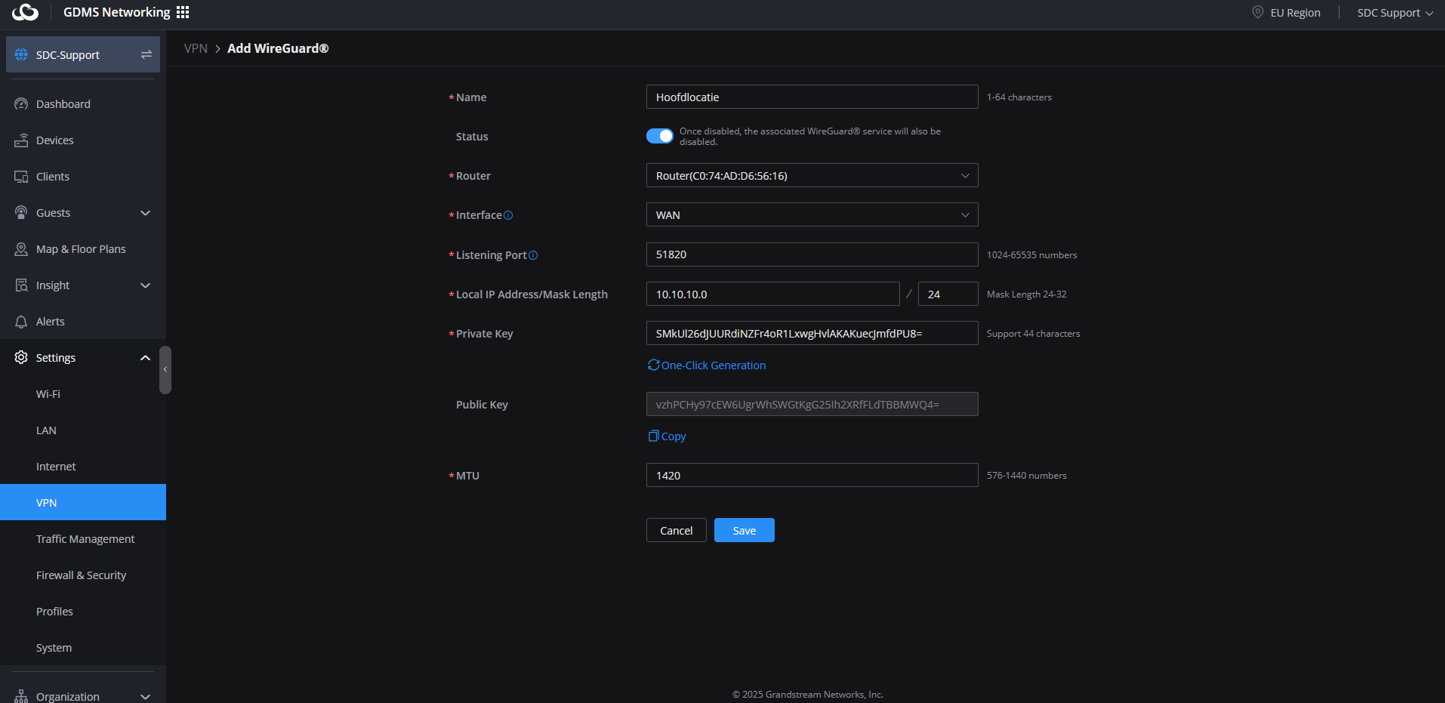
Task: Open the Interface WAN dropdown
Action: [812, 215]
